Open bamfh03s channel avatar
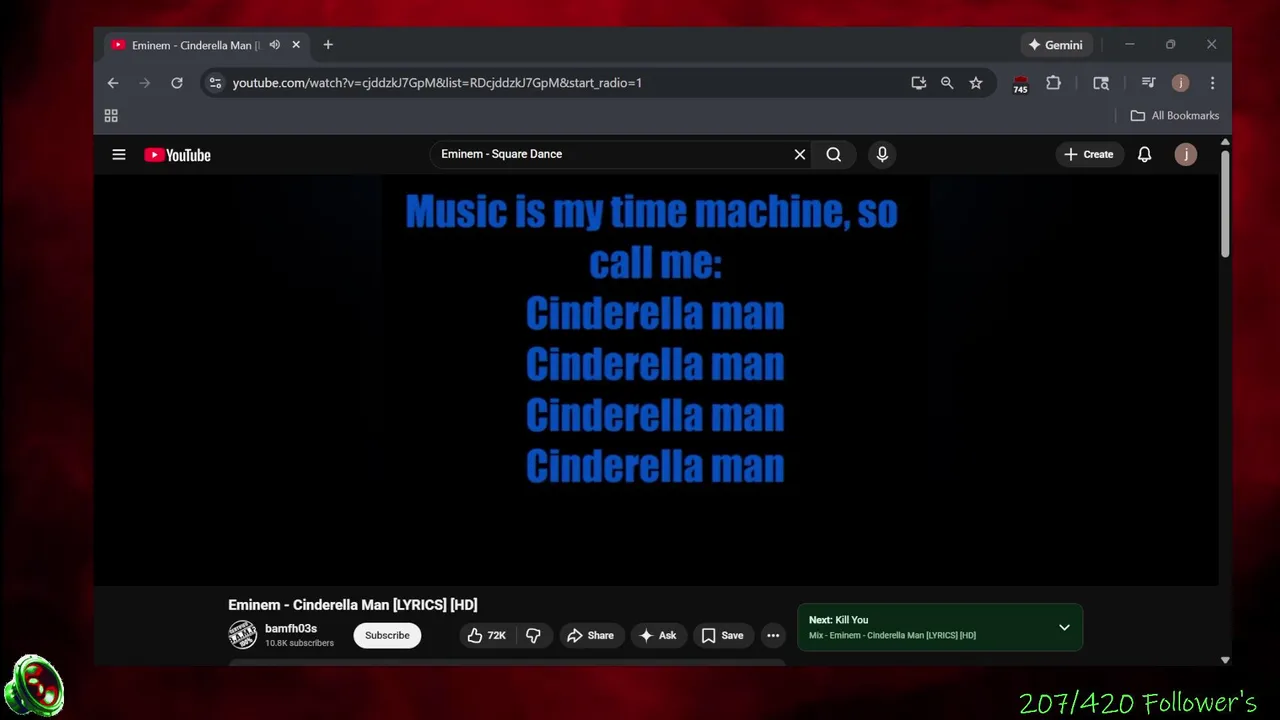The image size is (1280, 720). pos(242,635)
